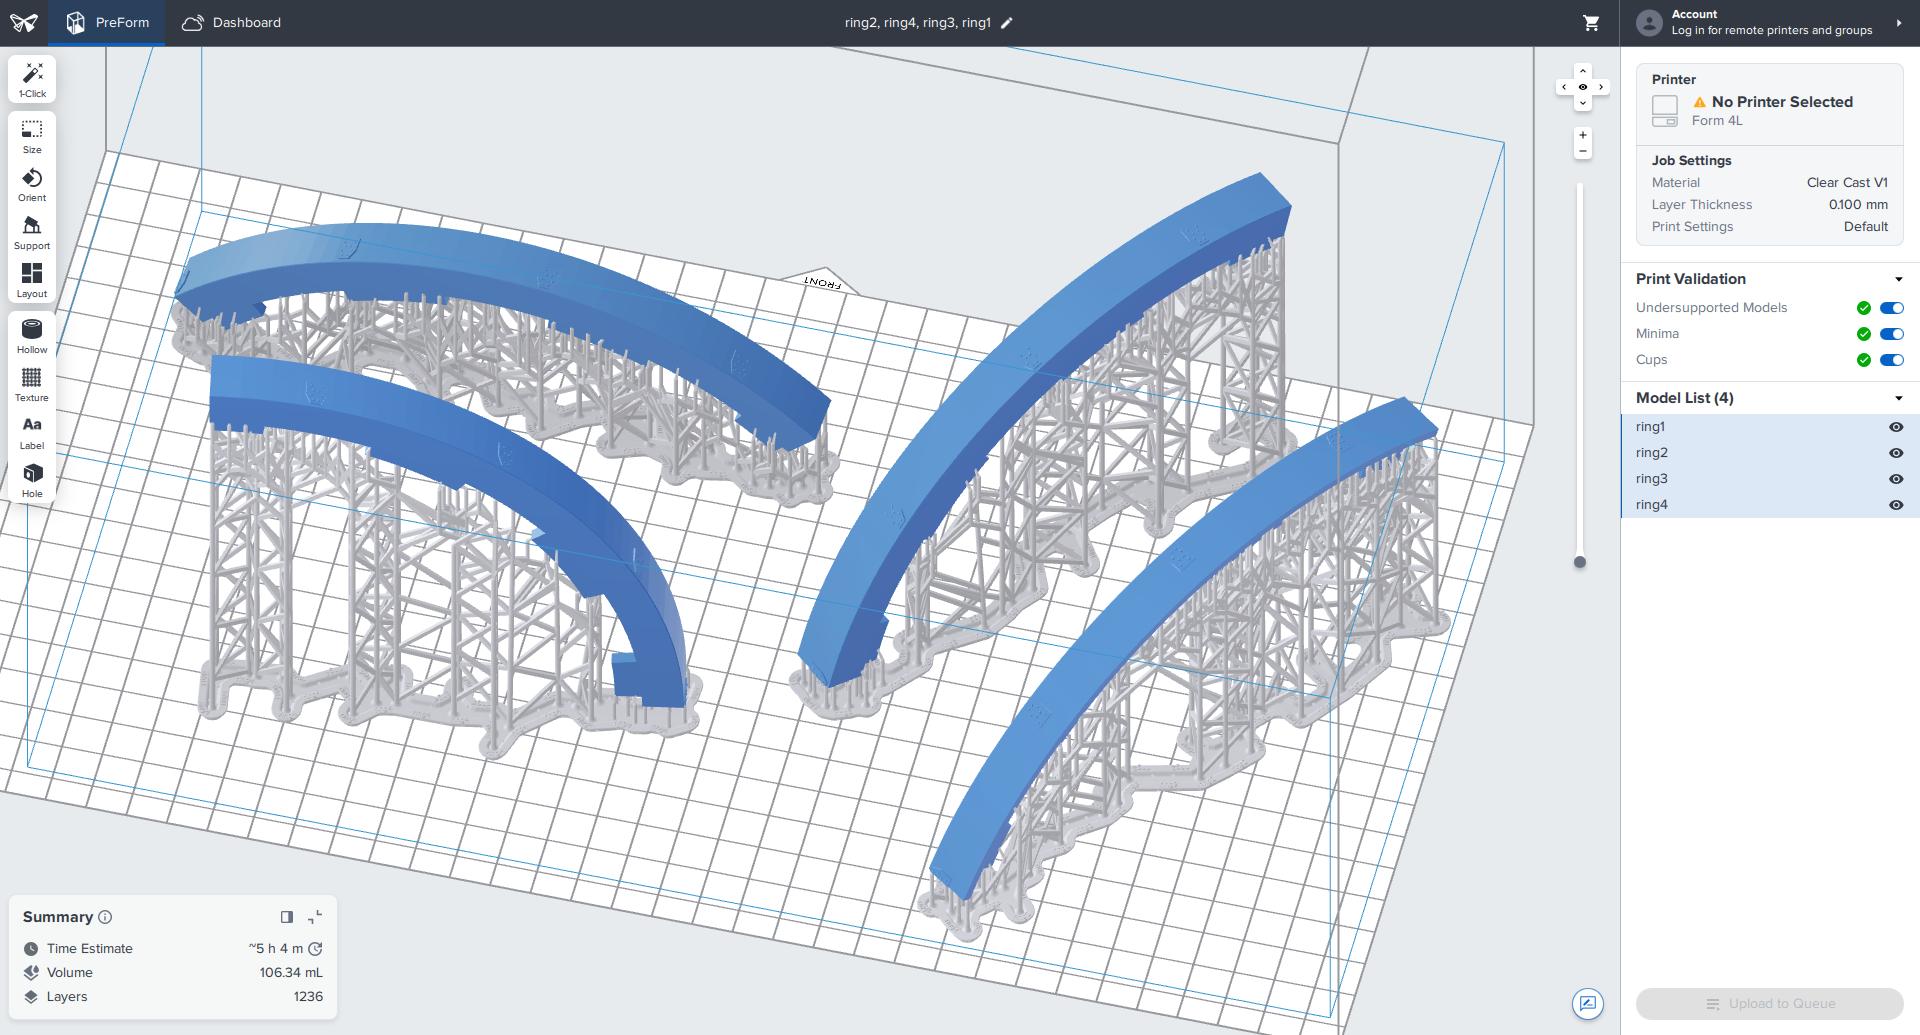
Task: Collapse the Print Validation section
Action: coord(1898,280)
